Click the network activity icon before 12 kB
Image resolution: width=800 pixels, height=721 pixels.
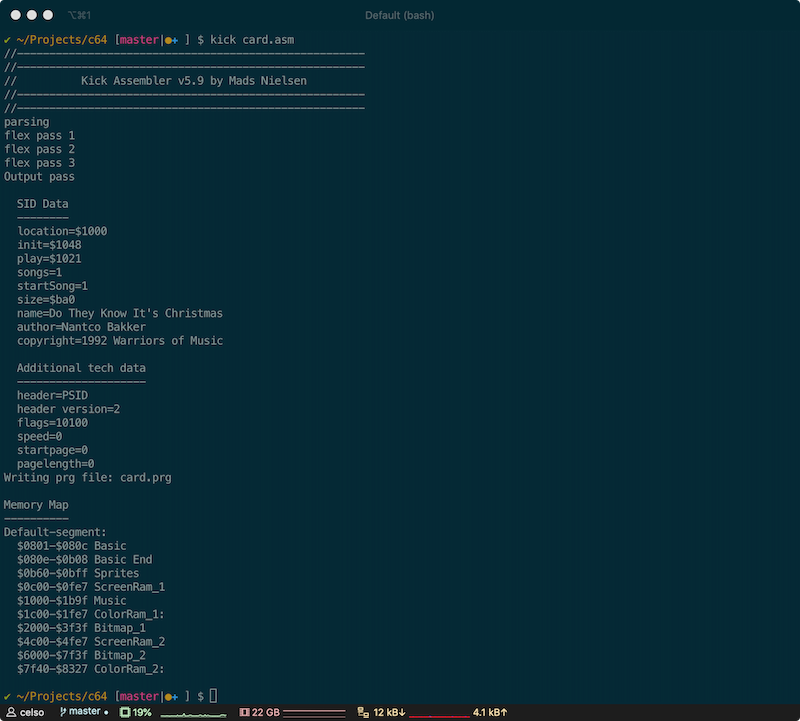pos(361,712)
